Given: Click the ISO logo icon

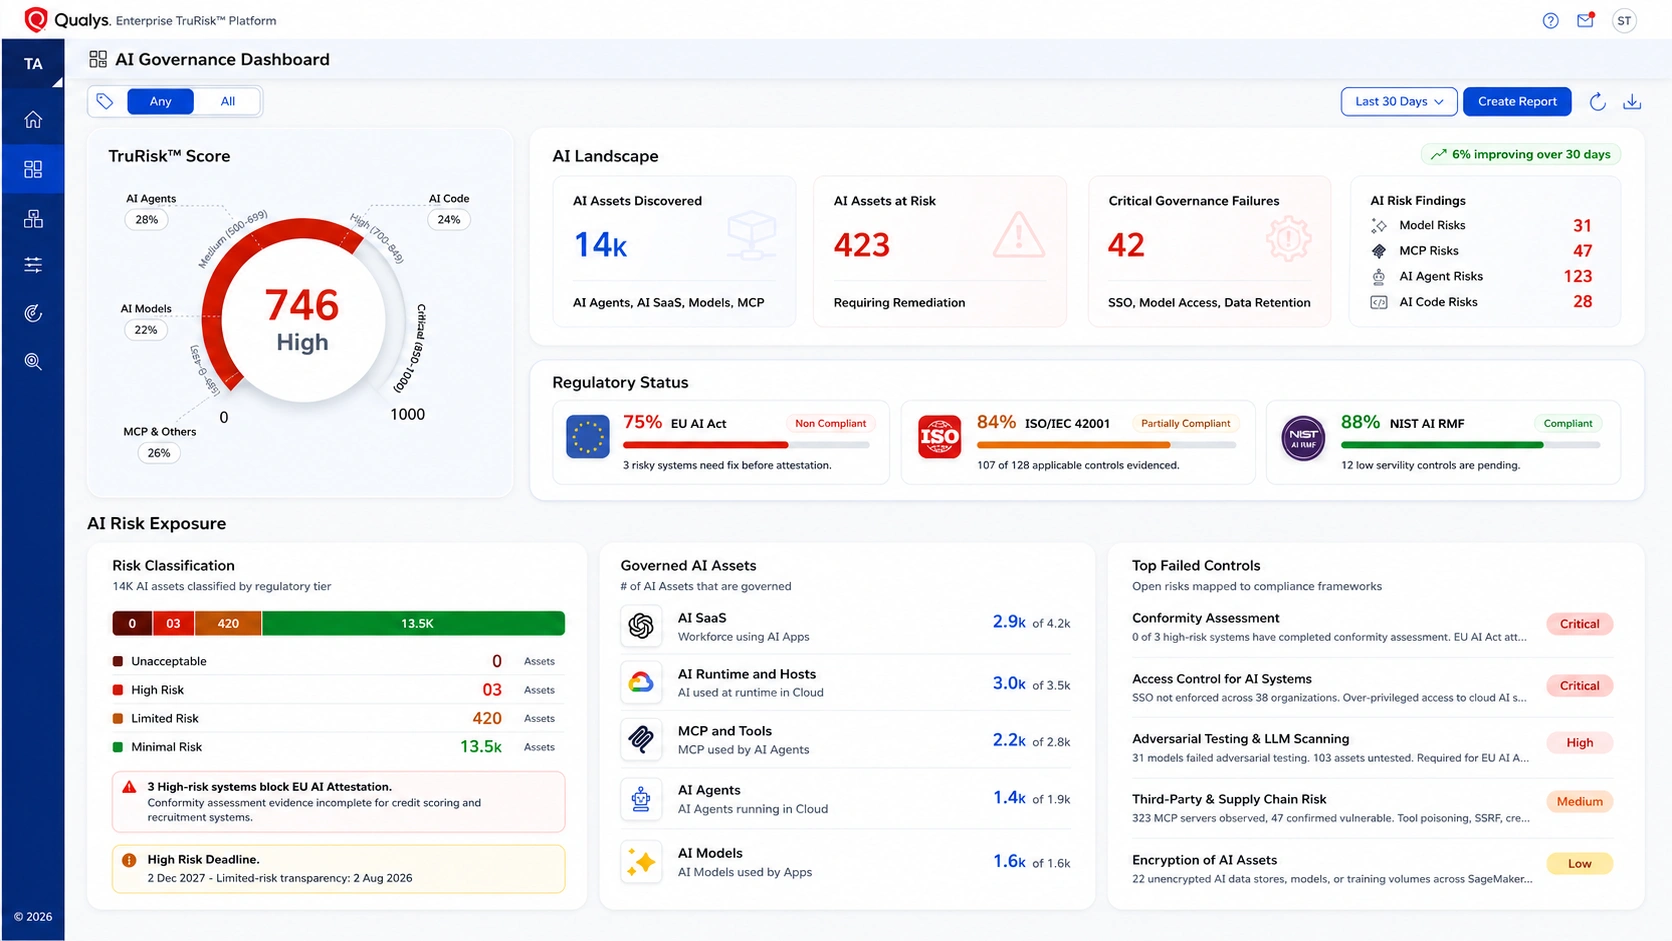Looking at the screenshot, I should (940, 437).
